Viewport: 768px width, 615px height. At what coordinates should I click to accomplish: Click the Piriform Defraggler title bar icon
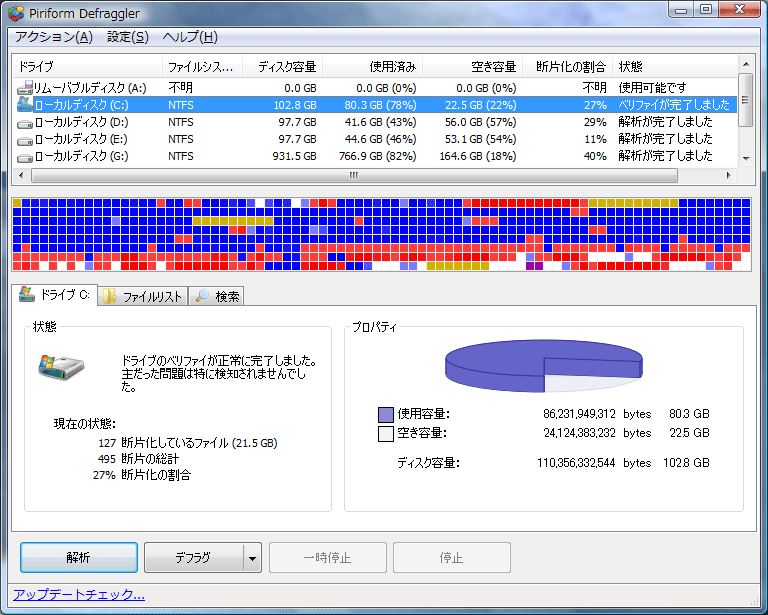[16, 13]
